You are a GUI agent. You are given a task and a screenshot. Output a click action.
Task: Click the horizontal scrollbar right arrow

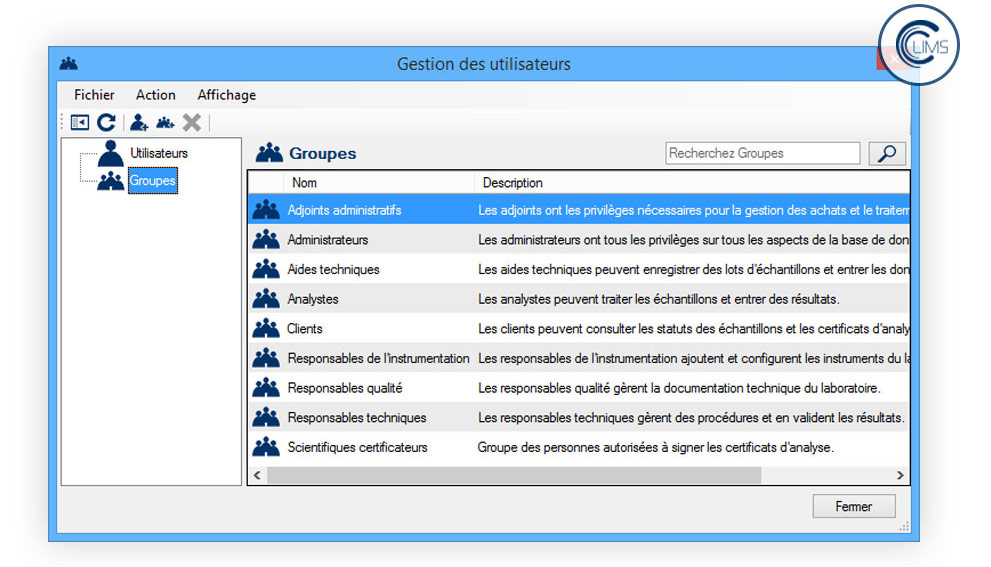click(900, 476)
